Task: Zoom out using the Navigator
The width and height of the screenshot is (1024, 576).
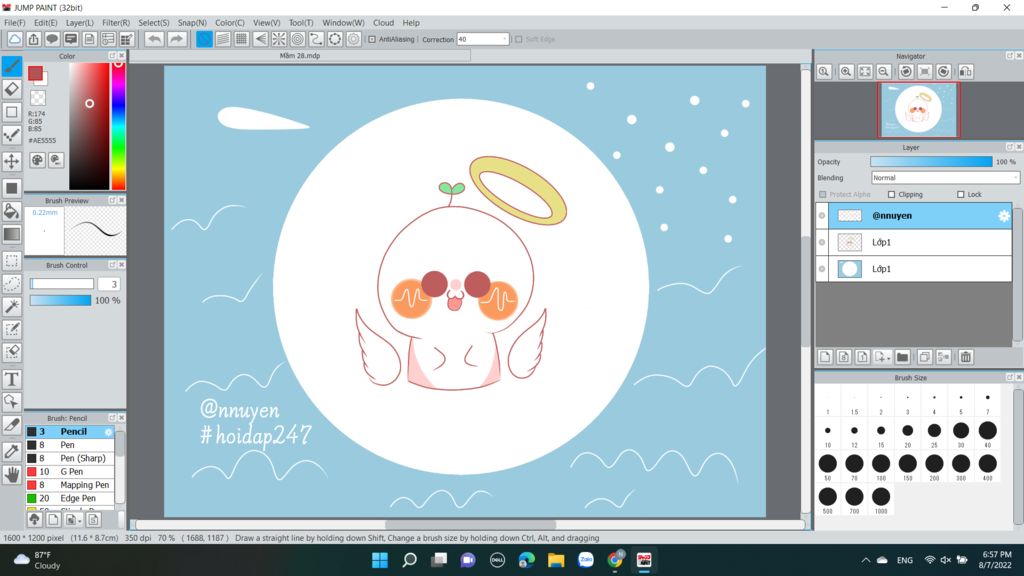Action: tap(884, 72)
